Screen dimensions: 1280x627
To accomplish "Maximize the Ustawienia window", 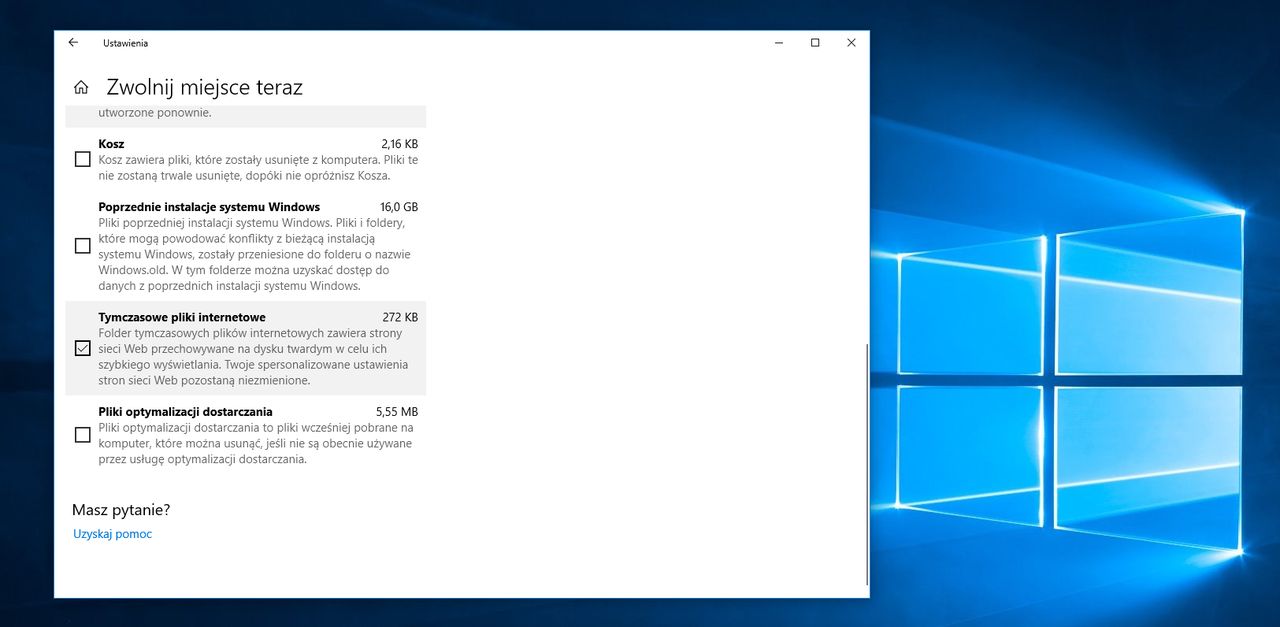I will point(815,43).
